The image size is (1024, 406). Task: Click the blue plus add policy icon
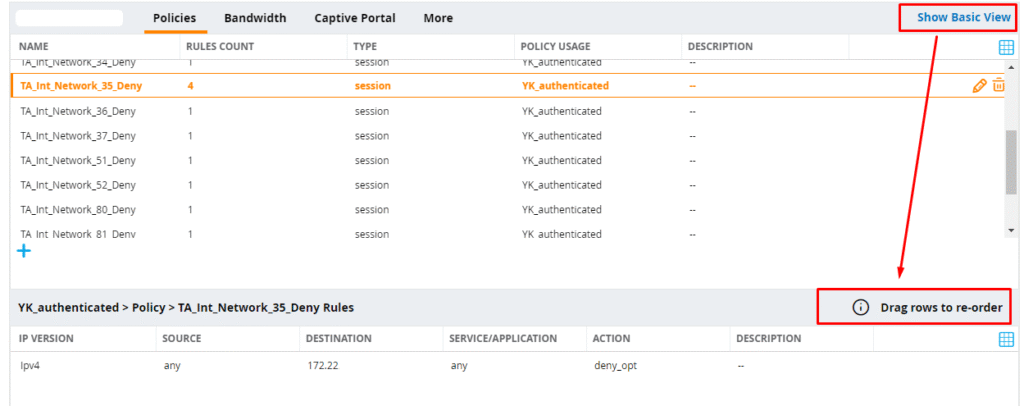point(24,251)
